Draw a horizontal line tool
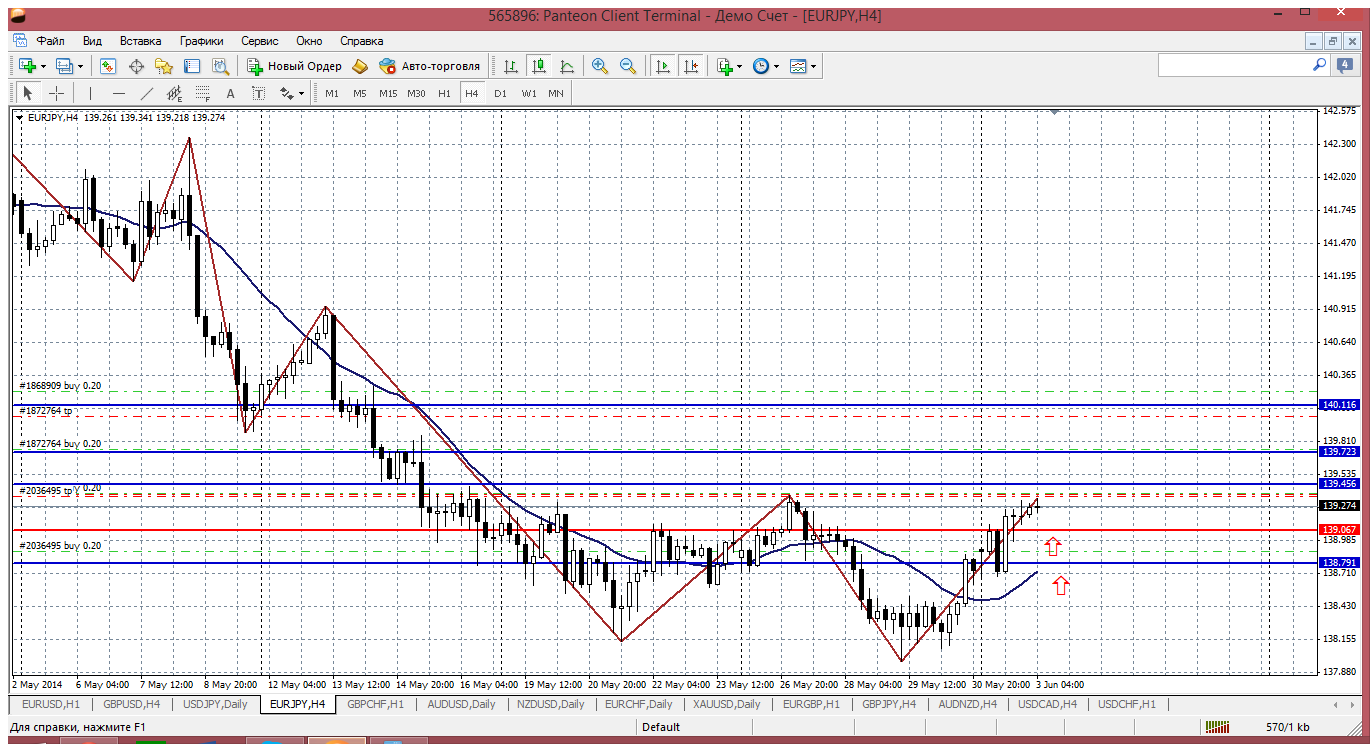This screenshot has width=1370, height=744. click(119, 93)
